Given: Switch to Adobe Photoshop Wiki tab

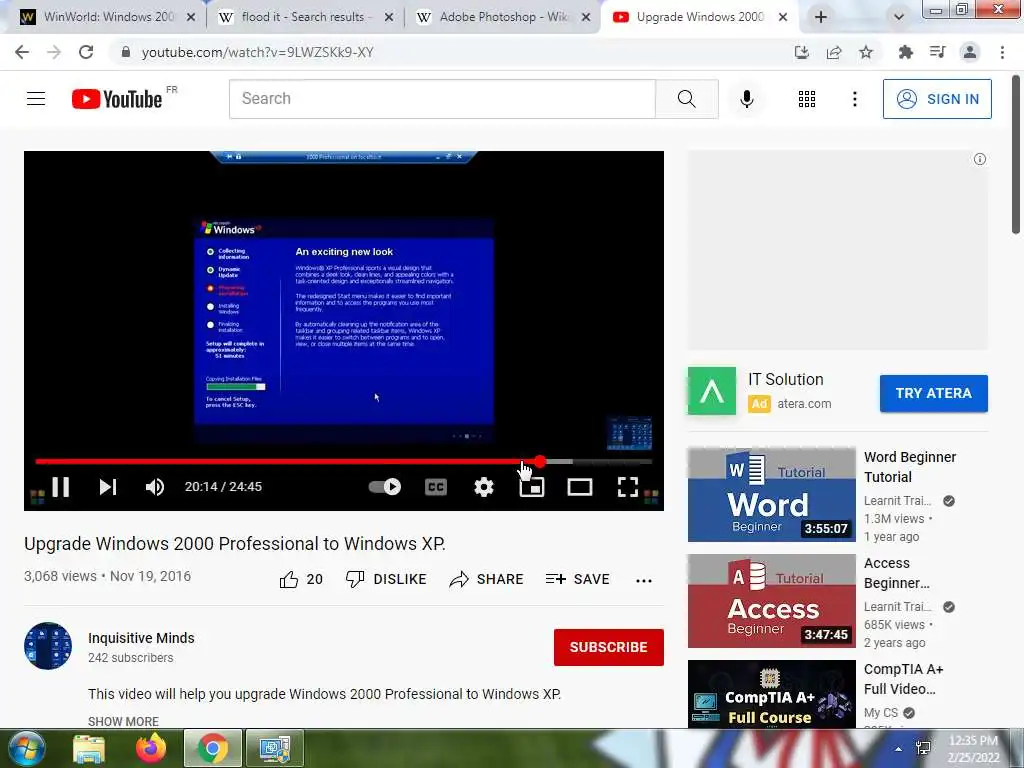Looking at the screenshot, I should pyautogui.click(x=502, y=17).
